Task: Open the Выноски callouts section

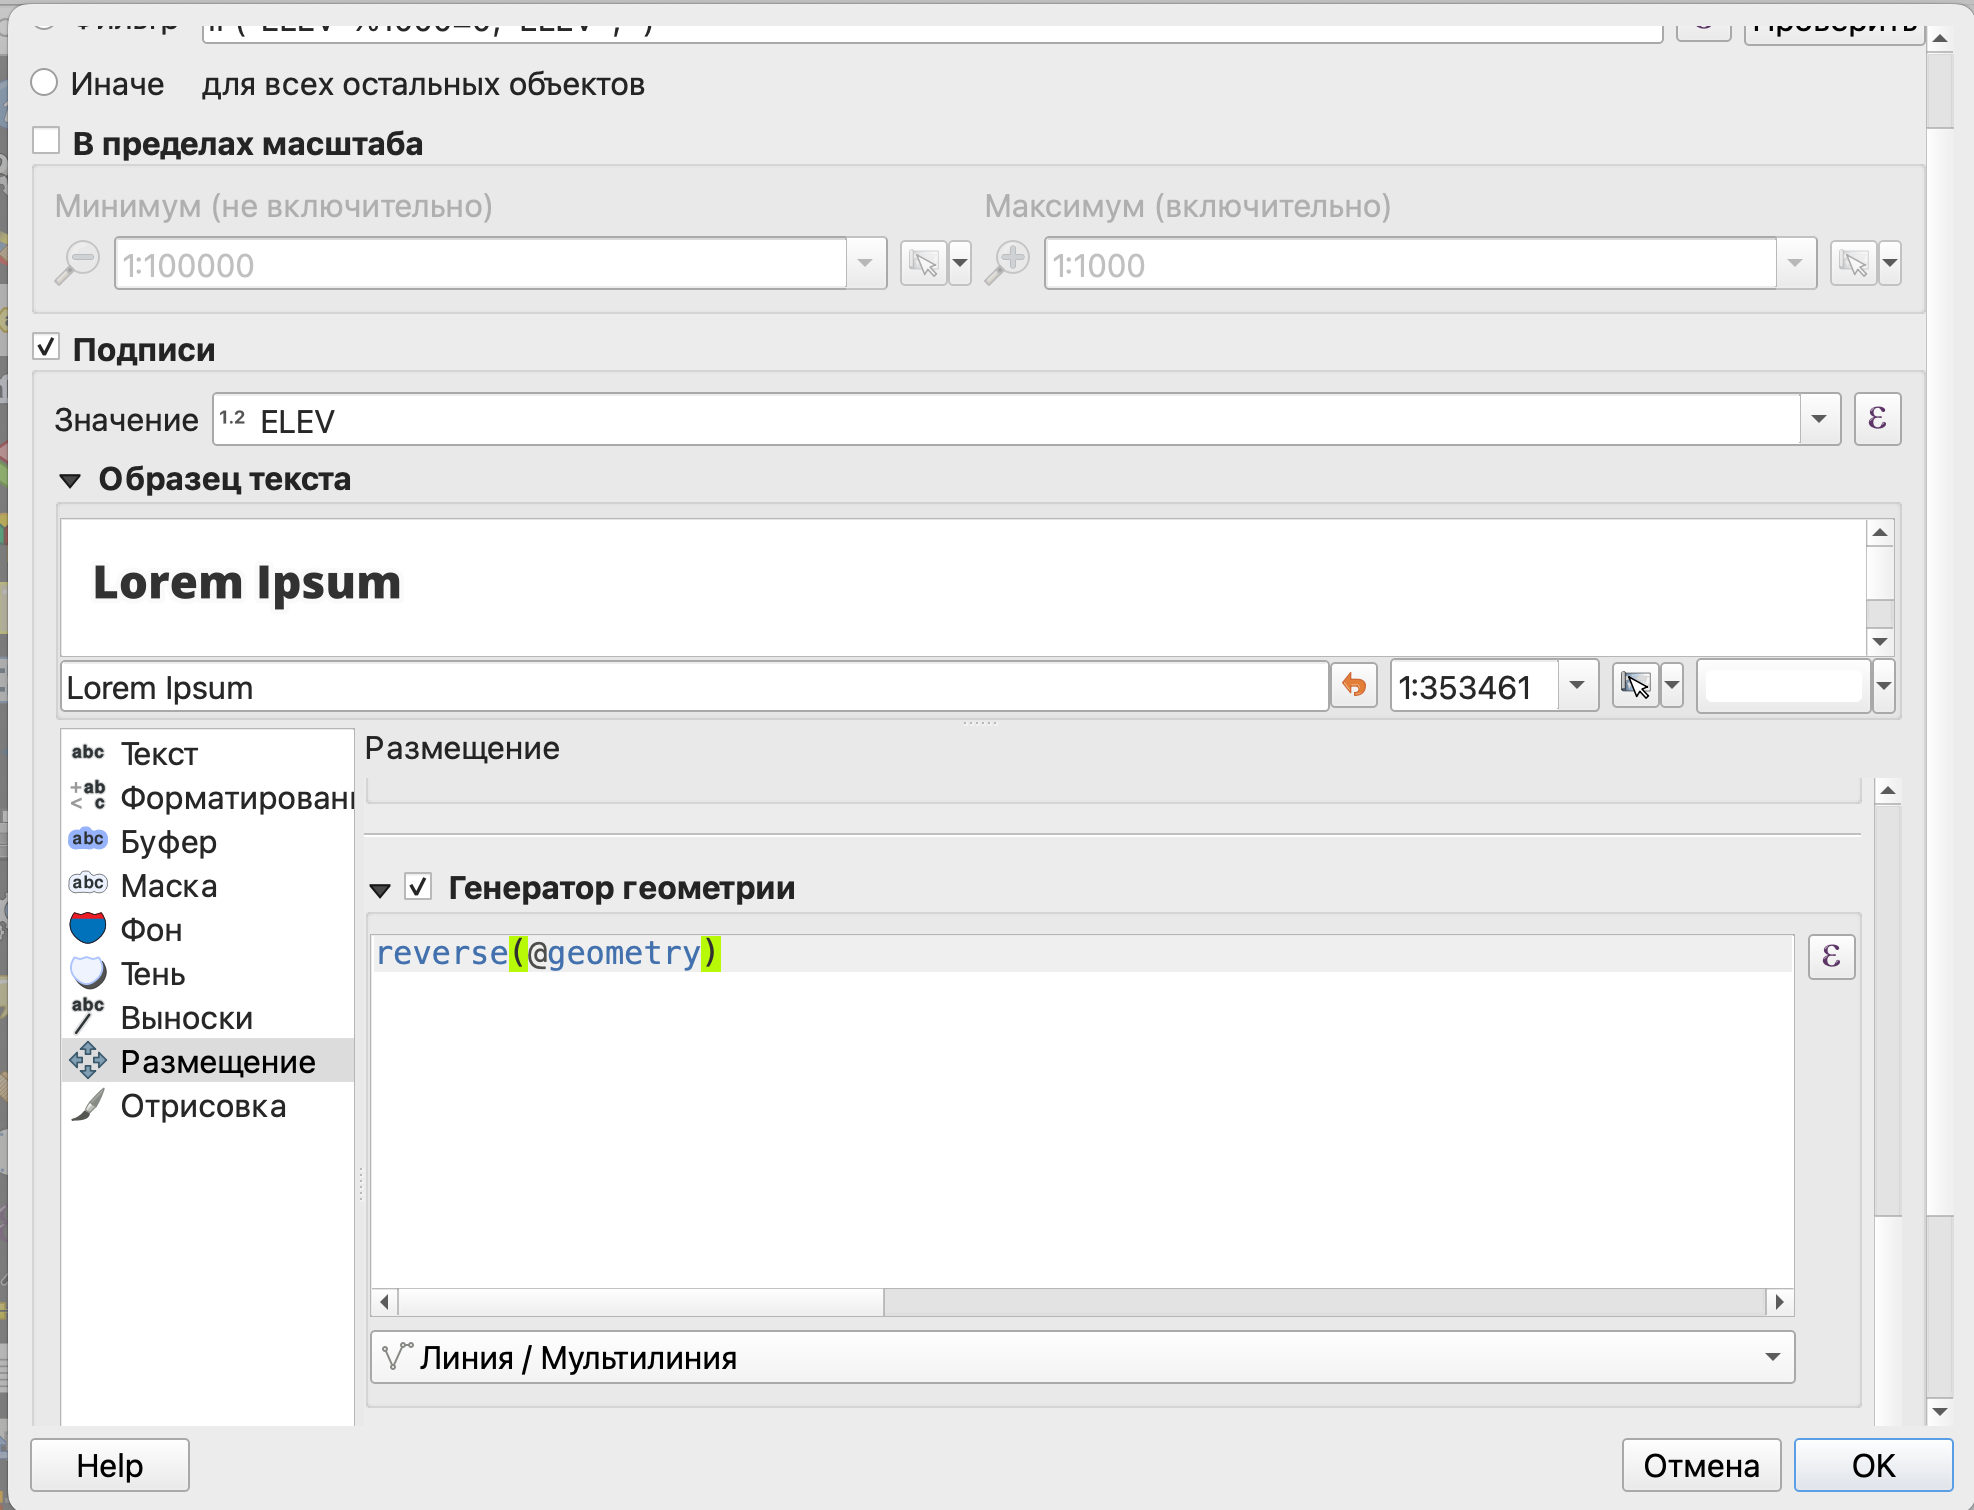Action: pos(186,1018)
